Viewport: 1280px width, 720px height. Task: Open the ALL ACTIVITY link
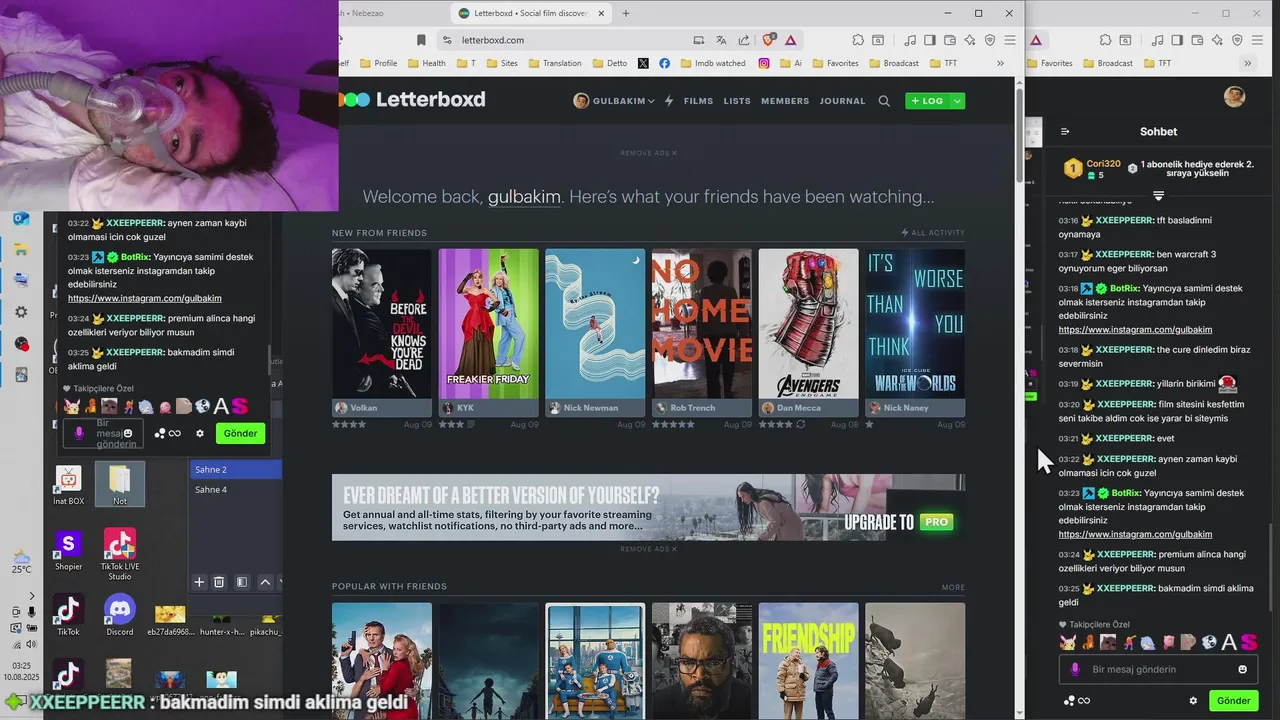(x=933, y=233)
